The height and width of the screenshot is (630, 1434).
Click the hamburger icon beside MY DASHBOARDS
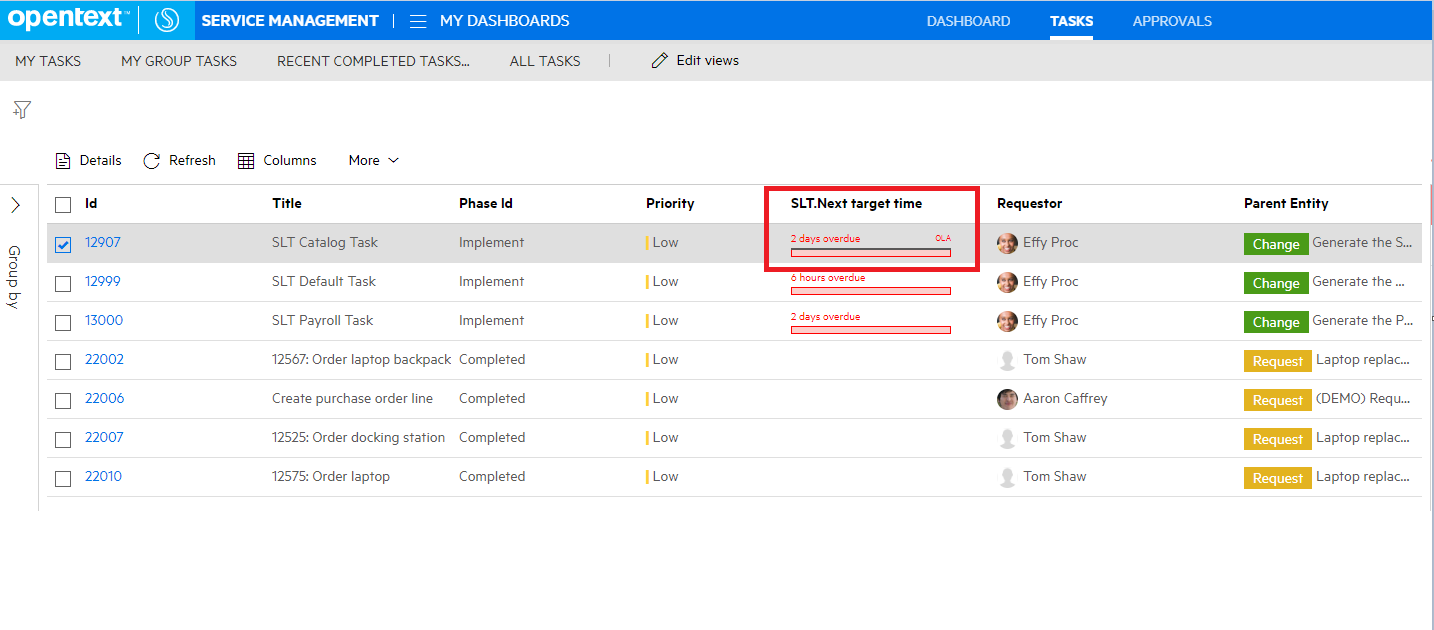point(416,20)
